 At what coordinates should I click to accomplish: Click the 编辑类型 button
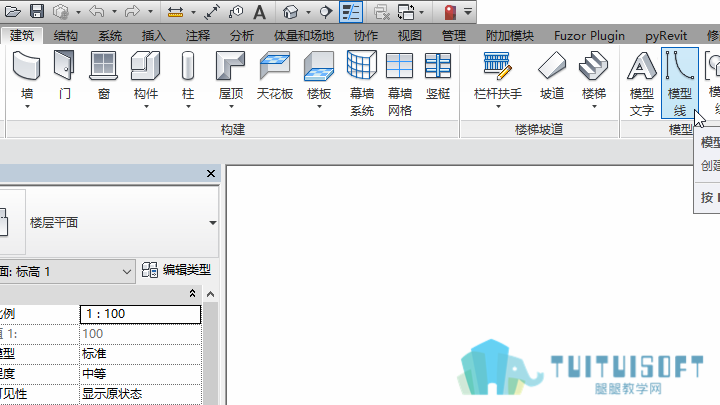click(176, 270)
